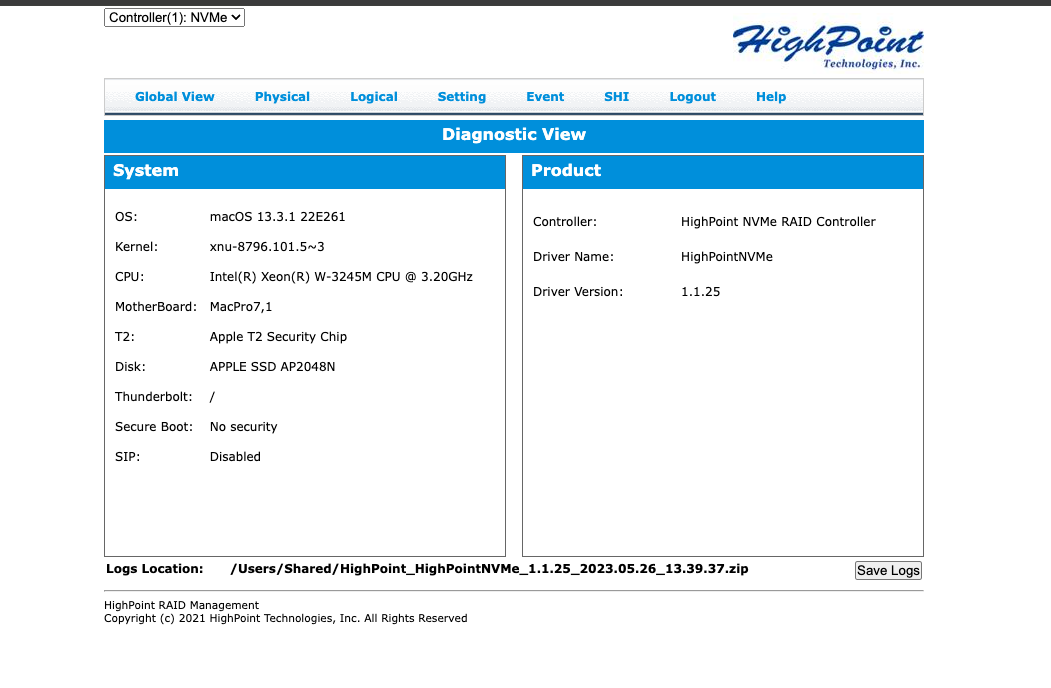Select the Thunderbolt value slash
The image size is (1051, 688).
tap(212, 397)
